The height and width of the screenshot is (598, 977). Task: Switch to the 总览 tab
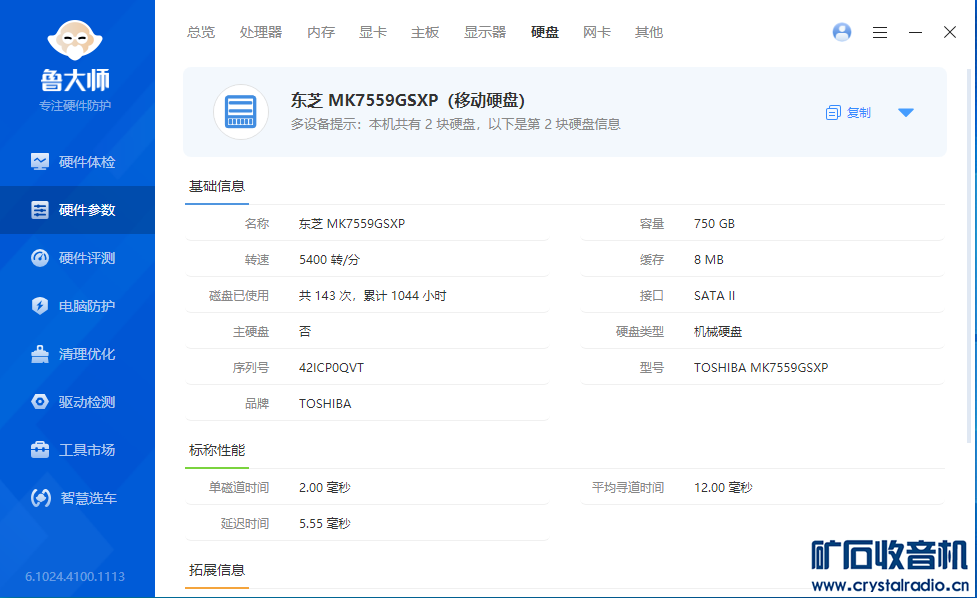(x=201, y=32)
